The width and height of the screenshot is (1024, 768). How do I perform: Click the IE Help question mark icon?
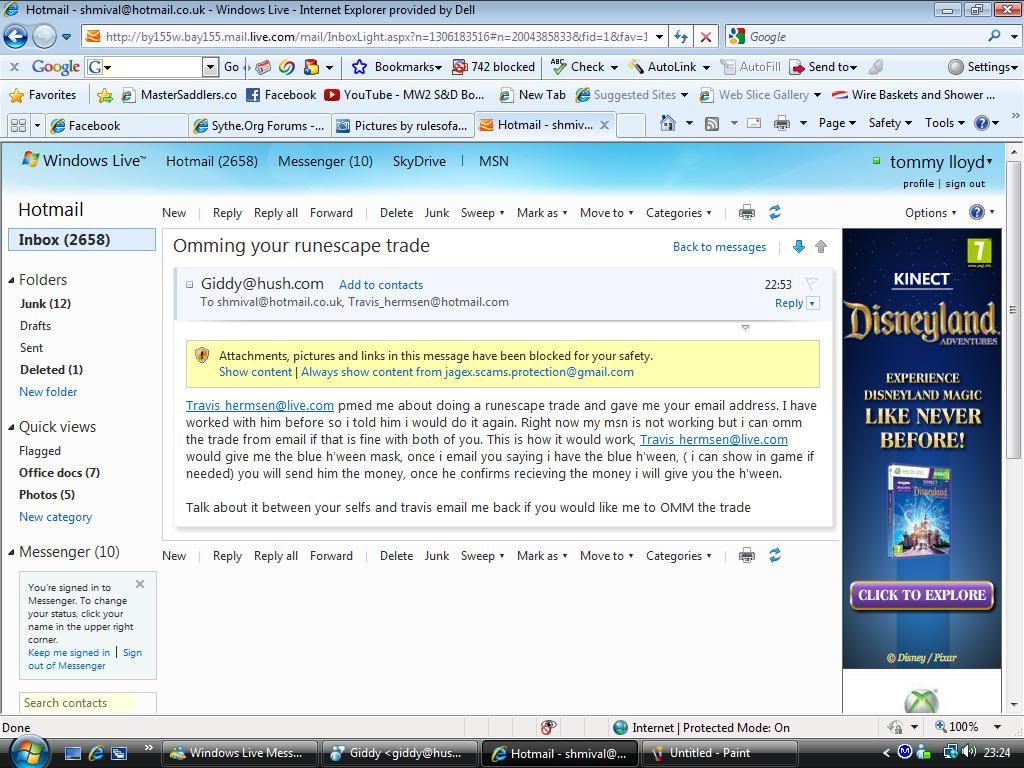tap(982, 123)
